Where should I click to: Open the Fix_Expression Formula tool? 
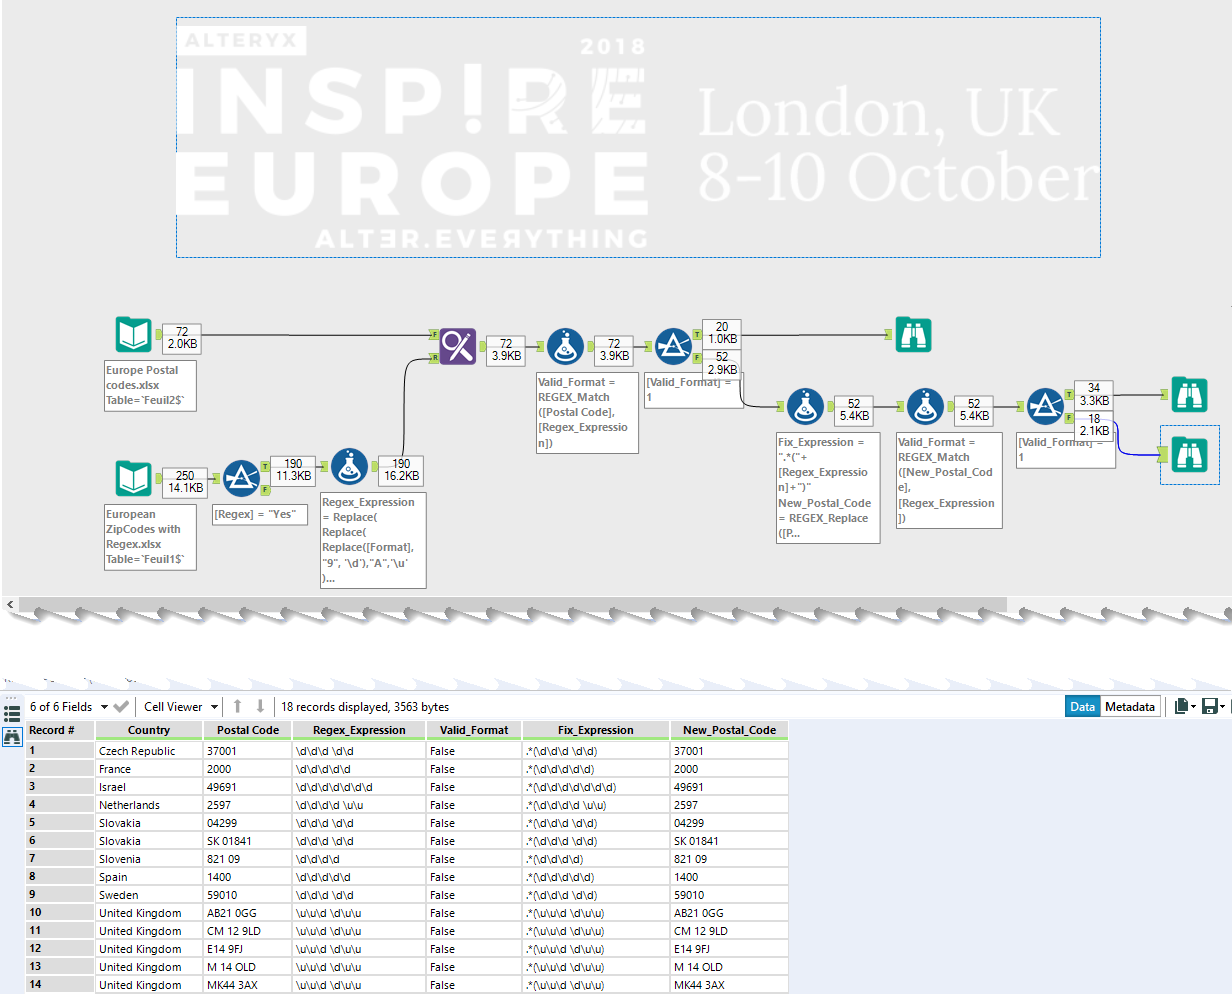806,406
